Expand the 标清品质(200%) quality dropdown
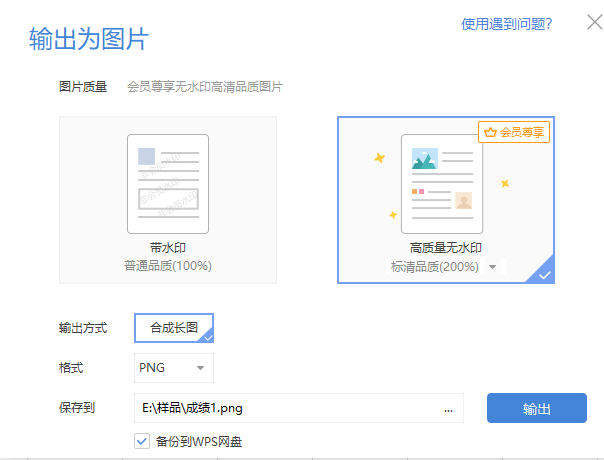This screenshot has height=460, width=604. pos(492,268)
